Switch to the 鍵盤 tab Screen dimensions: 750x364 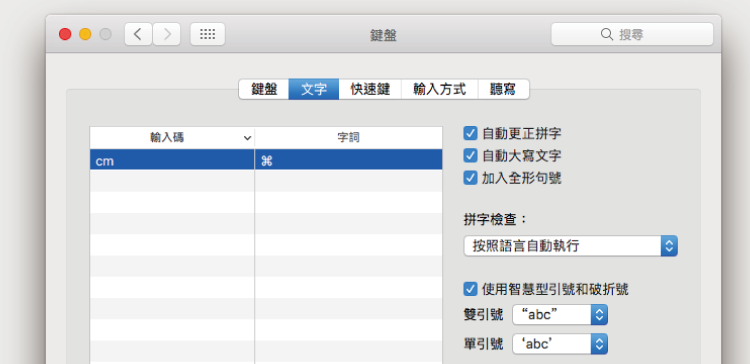point(264,89)
